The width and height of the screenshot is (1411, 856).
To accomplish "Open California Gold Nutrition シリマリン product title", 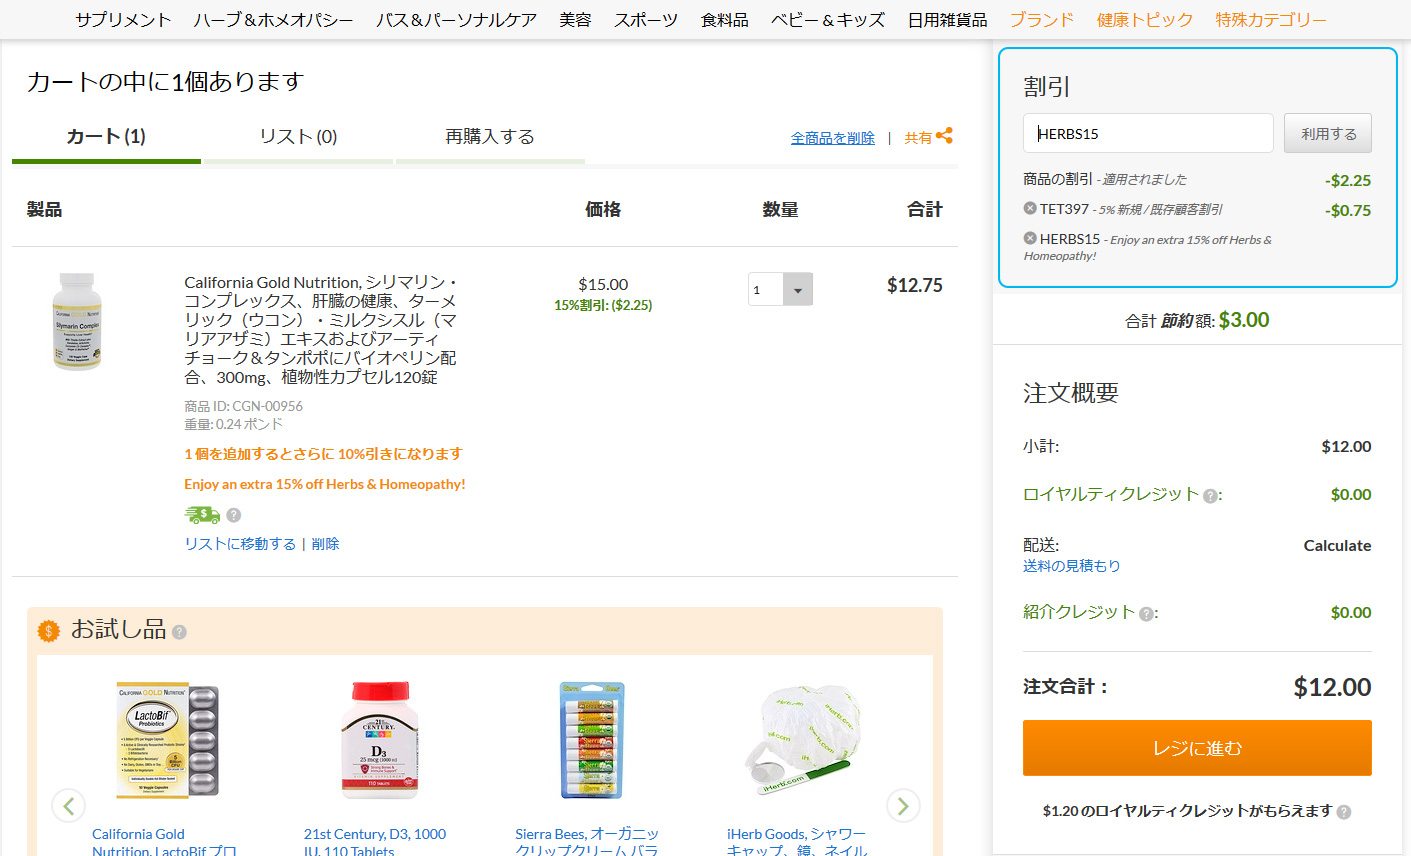I will tap(321, 330).
